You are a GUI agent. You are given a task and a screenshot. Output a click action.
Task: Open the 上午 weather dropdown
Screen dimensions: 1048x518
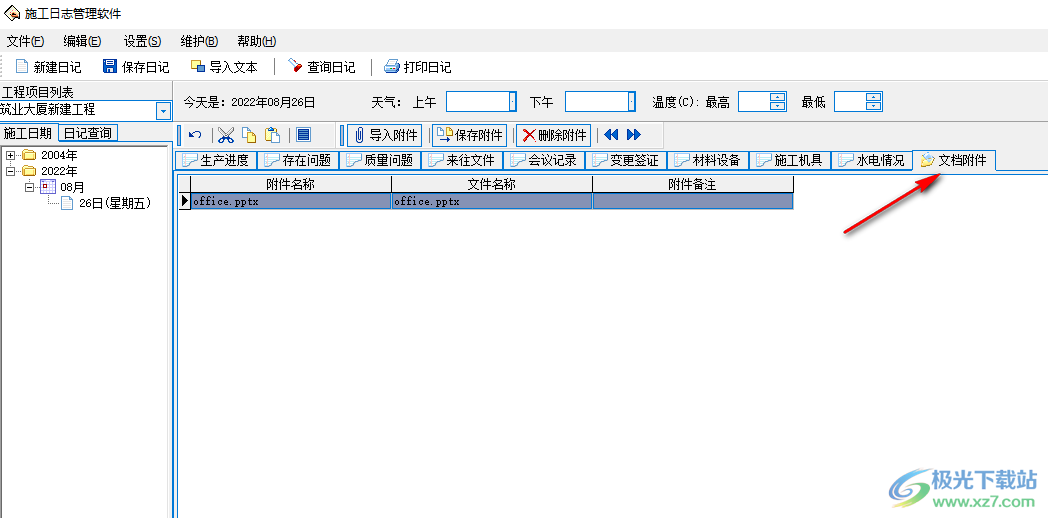click(x=513, y=102)
